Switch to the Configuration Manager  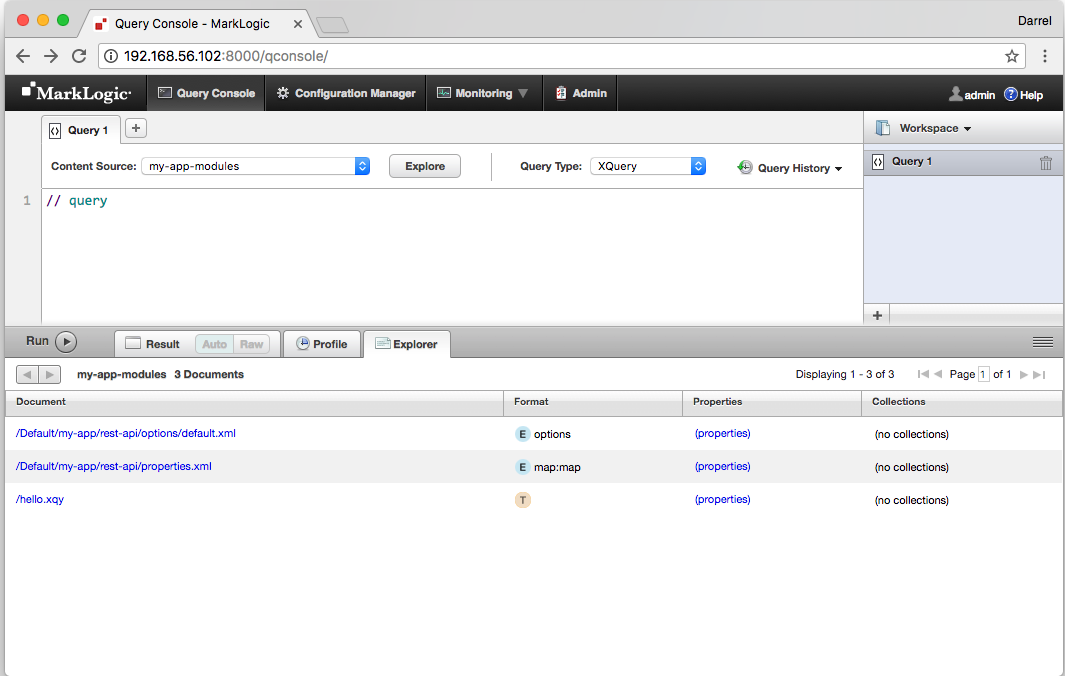345,92
